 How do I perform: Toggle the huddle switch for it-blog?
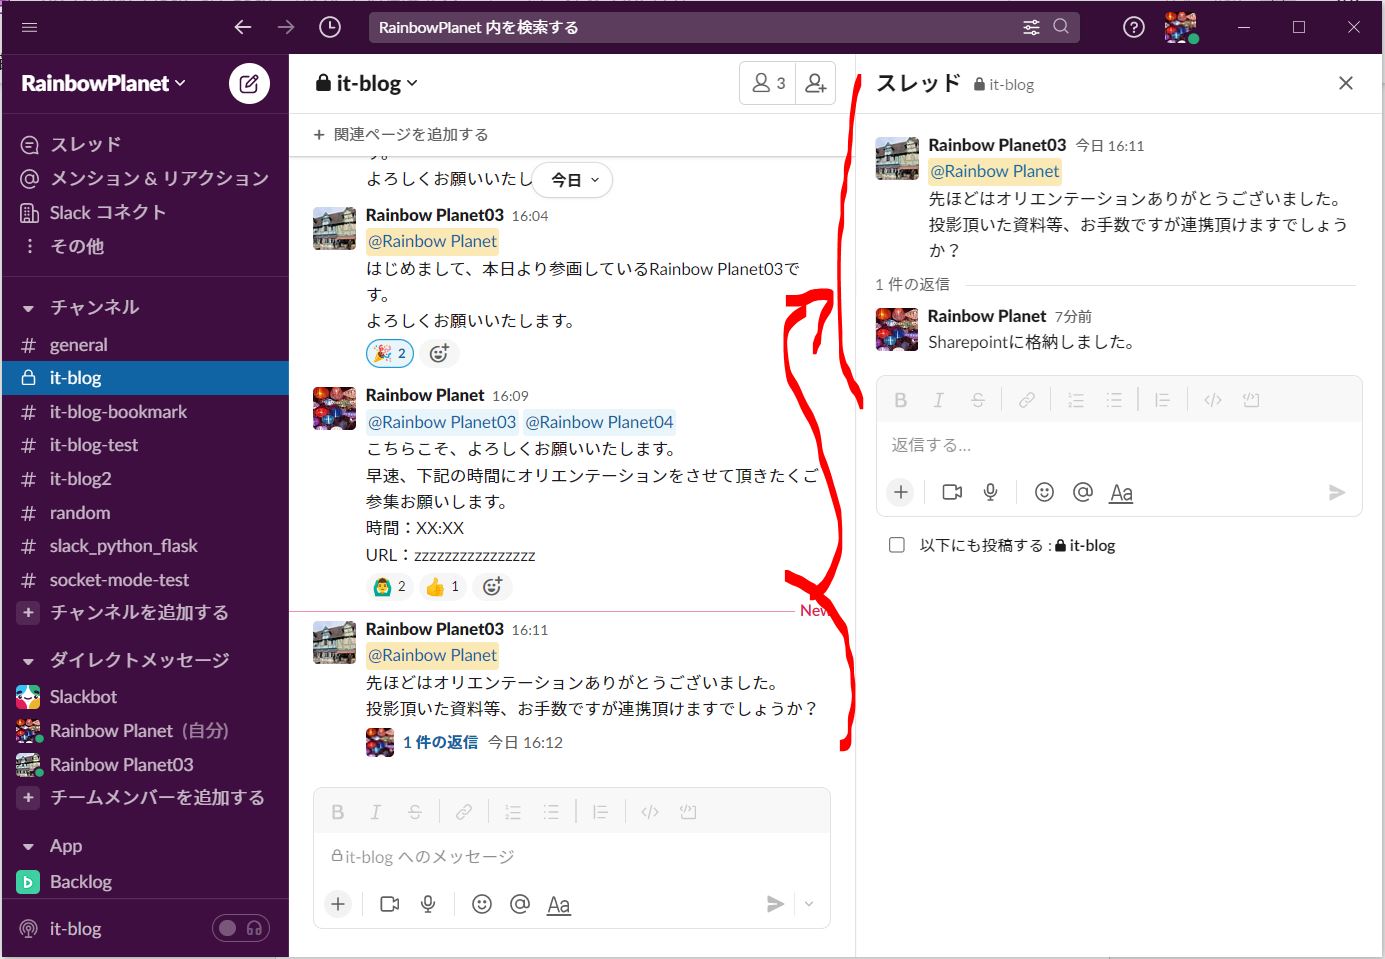click(x=240, y=929)
